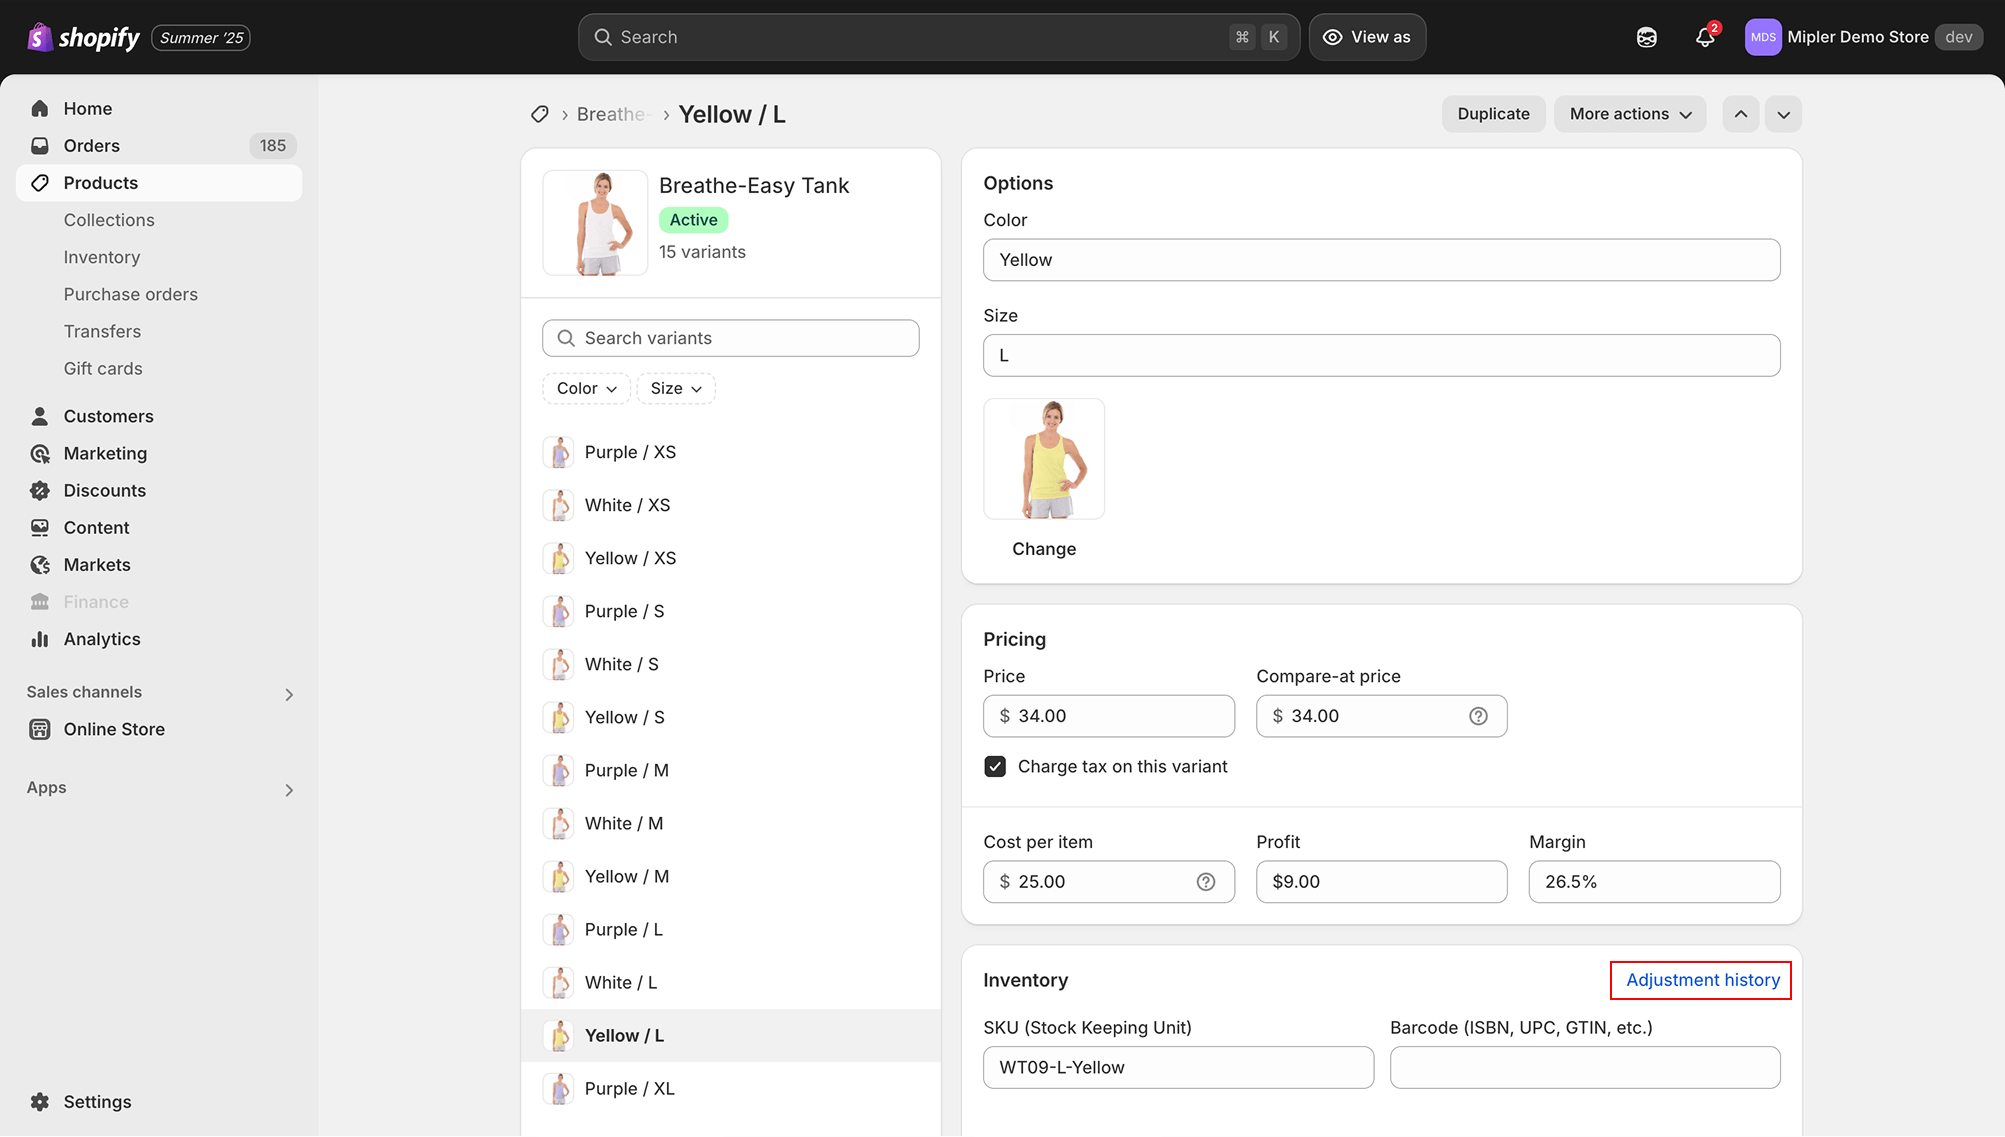Open Inventory in the sidebar

(102, 257)
